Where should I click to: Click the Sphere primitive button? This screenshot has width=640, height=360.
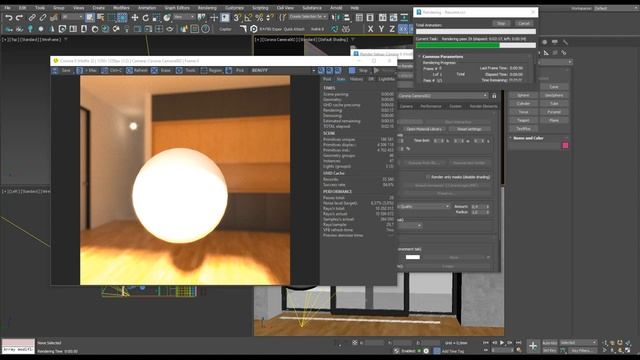pos(523,95)
